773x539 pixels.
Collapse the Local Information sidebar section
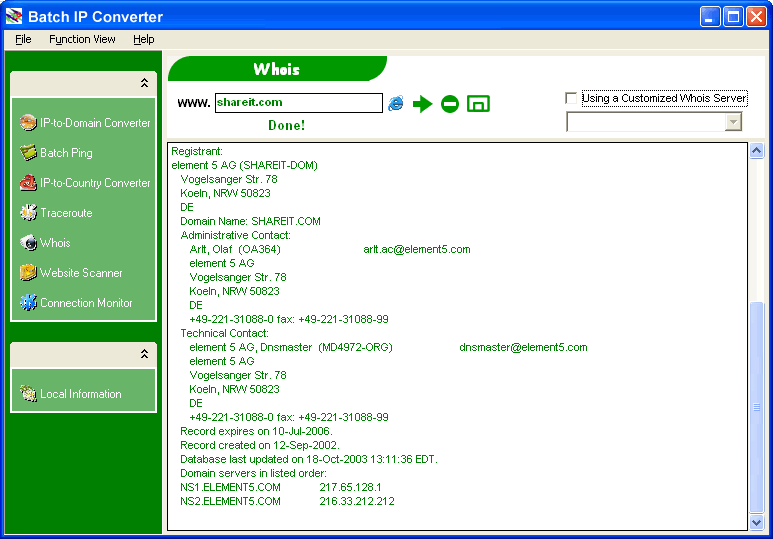pos(144,354)
